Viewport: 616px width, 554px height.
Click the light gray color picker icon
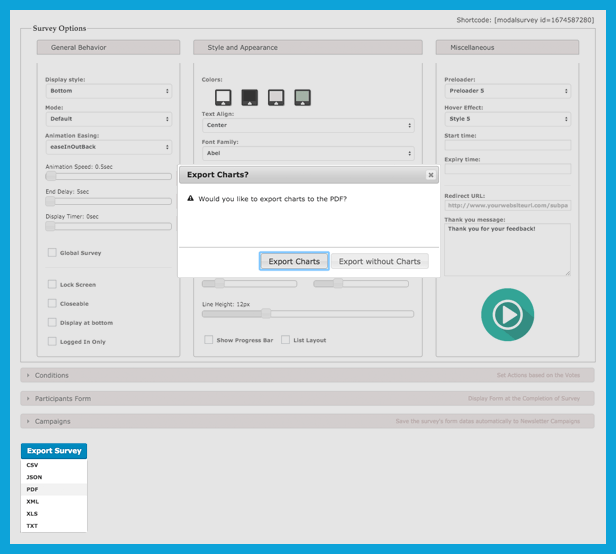pos(276,97)
